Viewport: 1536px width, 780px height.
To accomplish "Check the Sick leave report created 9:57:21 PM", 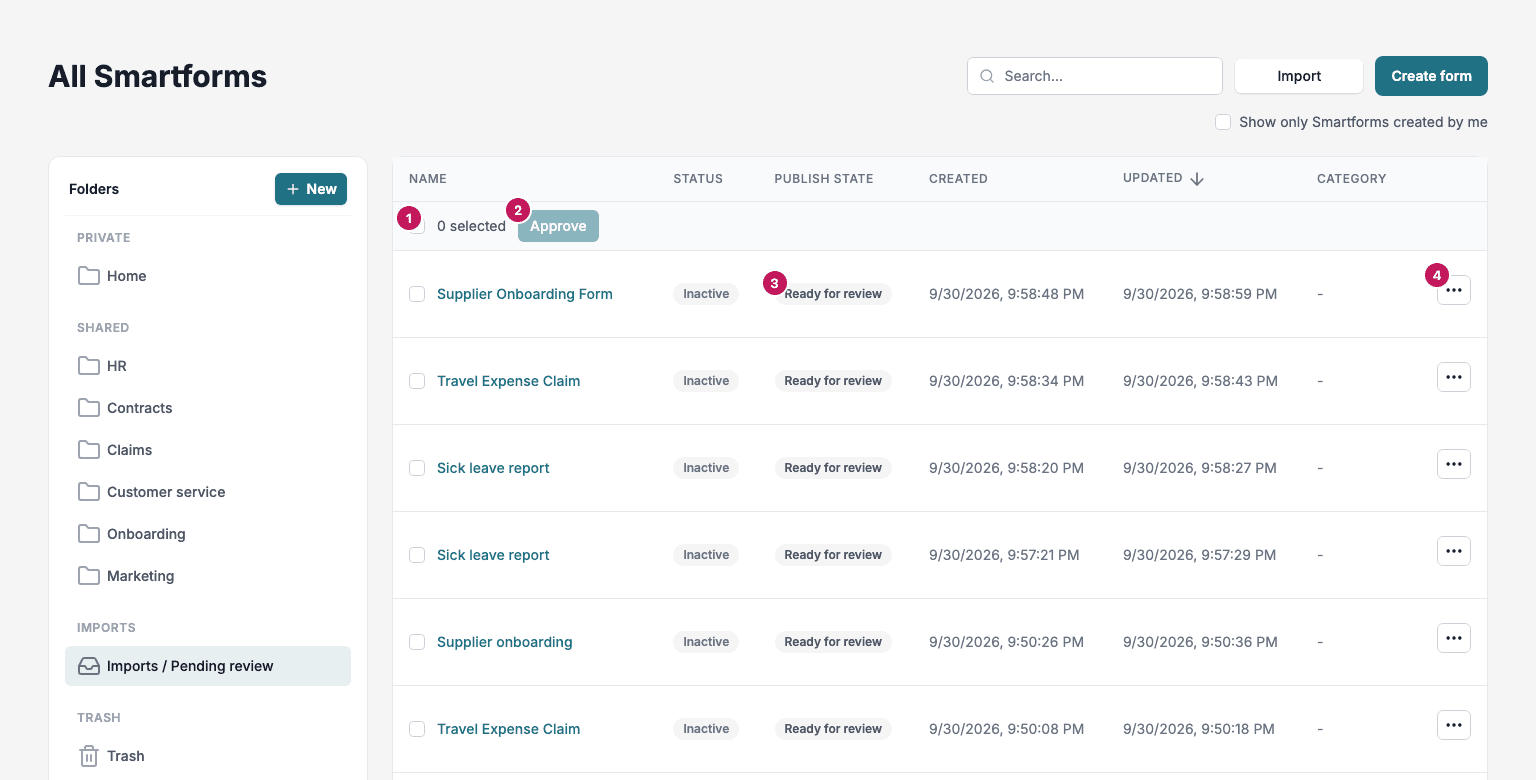I will point(417,555).
